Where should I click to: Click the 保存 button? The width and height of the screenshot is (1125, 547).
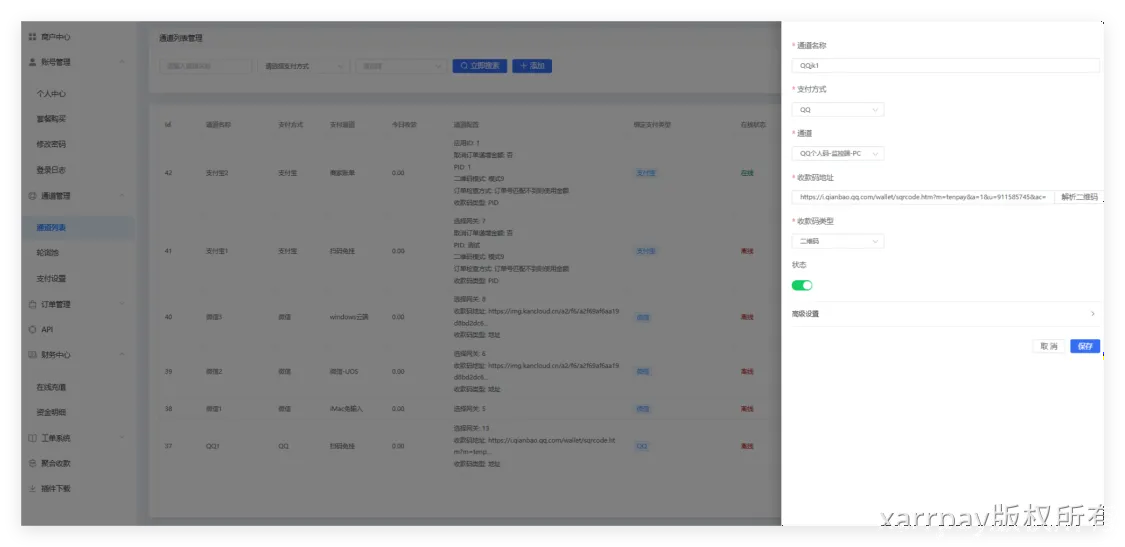point(1085,346)
